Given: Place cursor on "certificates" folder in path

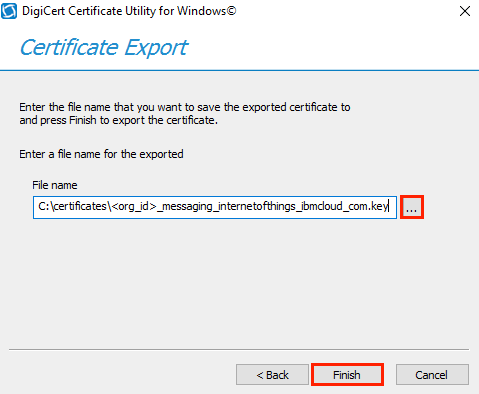Looking at the screenshot, I should point(80,207).
